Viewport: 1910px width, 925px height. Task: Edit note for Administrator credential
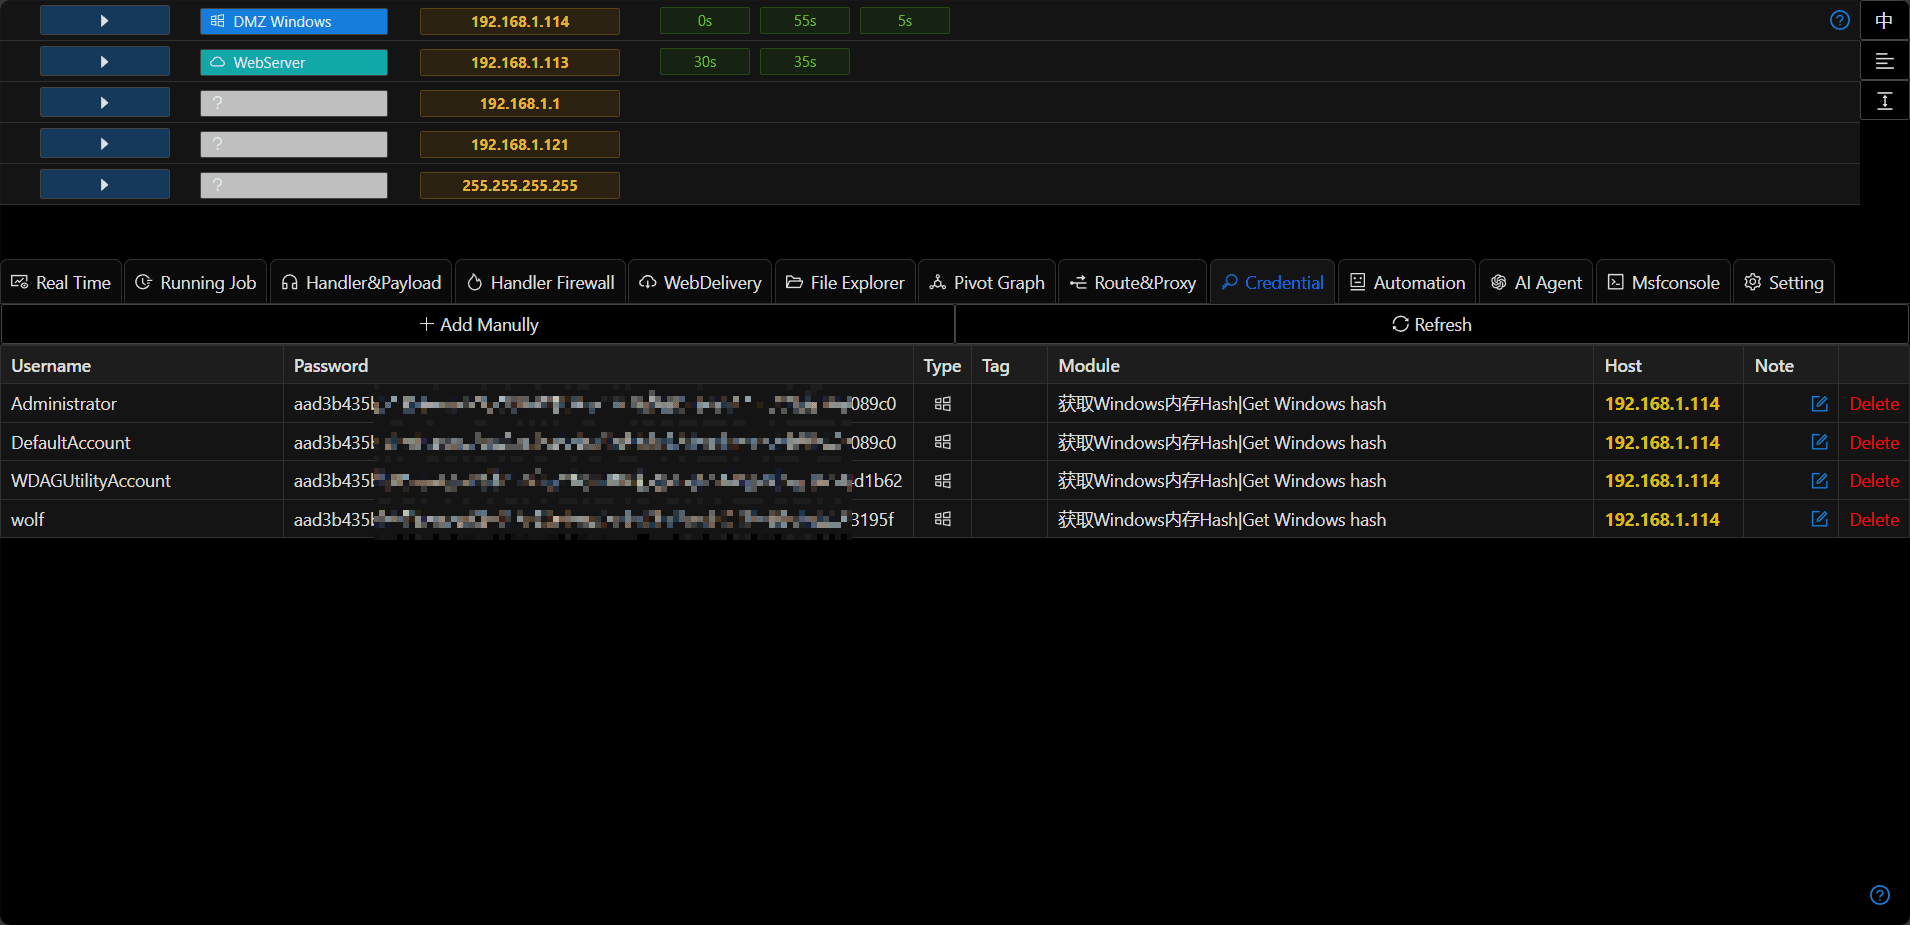[x=1819, y=404]
